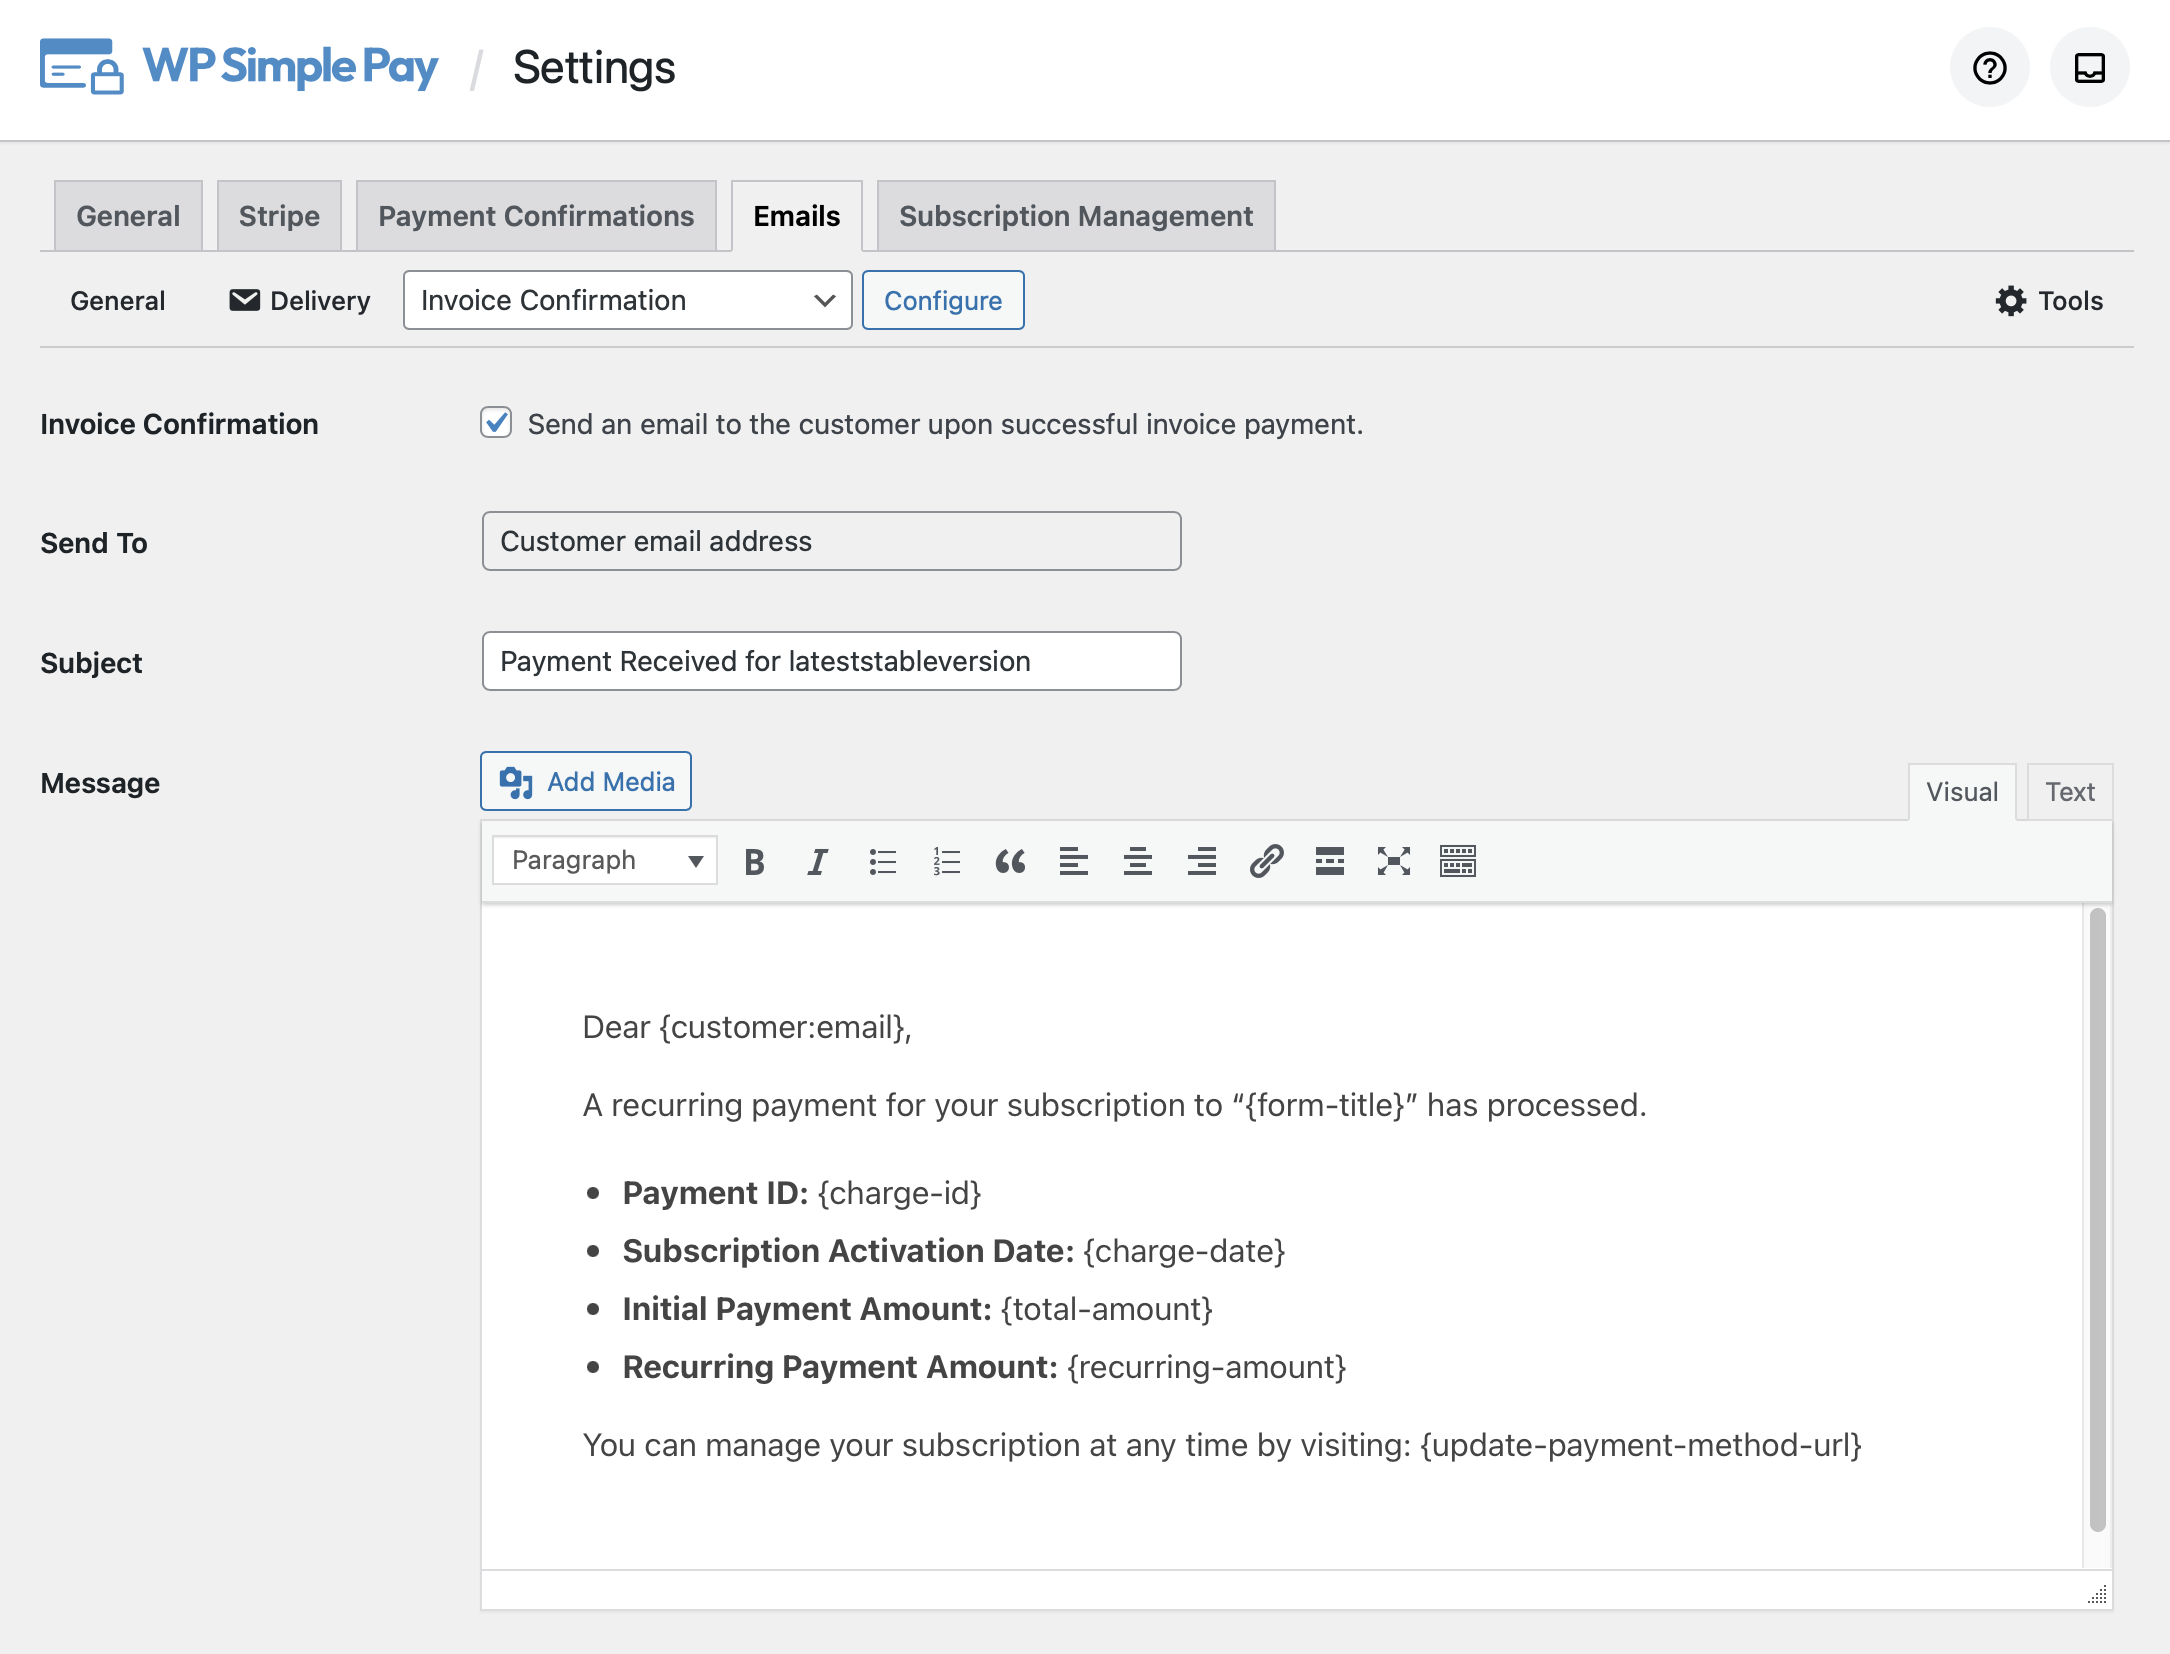Open the help question mark icon

coord(1989,68)
